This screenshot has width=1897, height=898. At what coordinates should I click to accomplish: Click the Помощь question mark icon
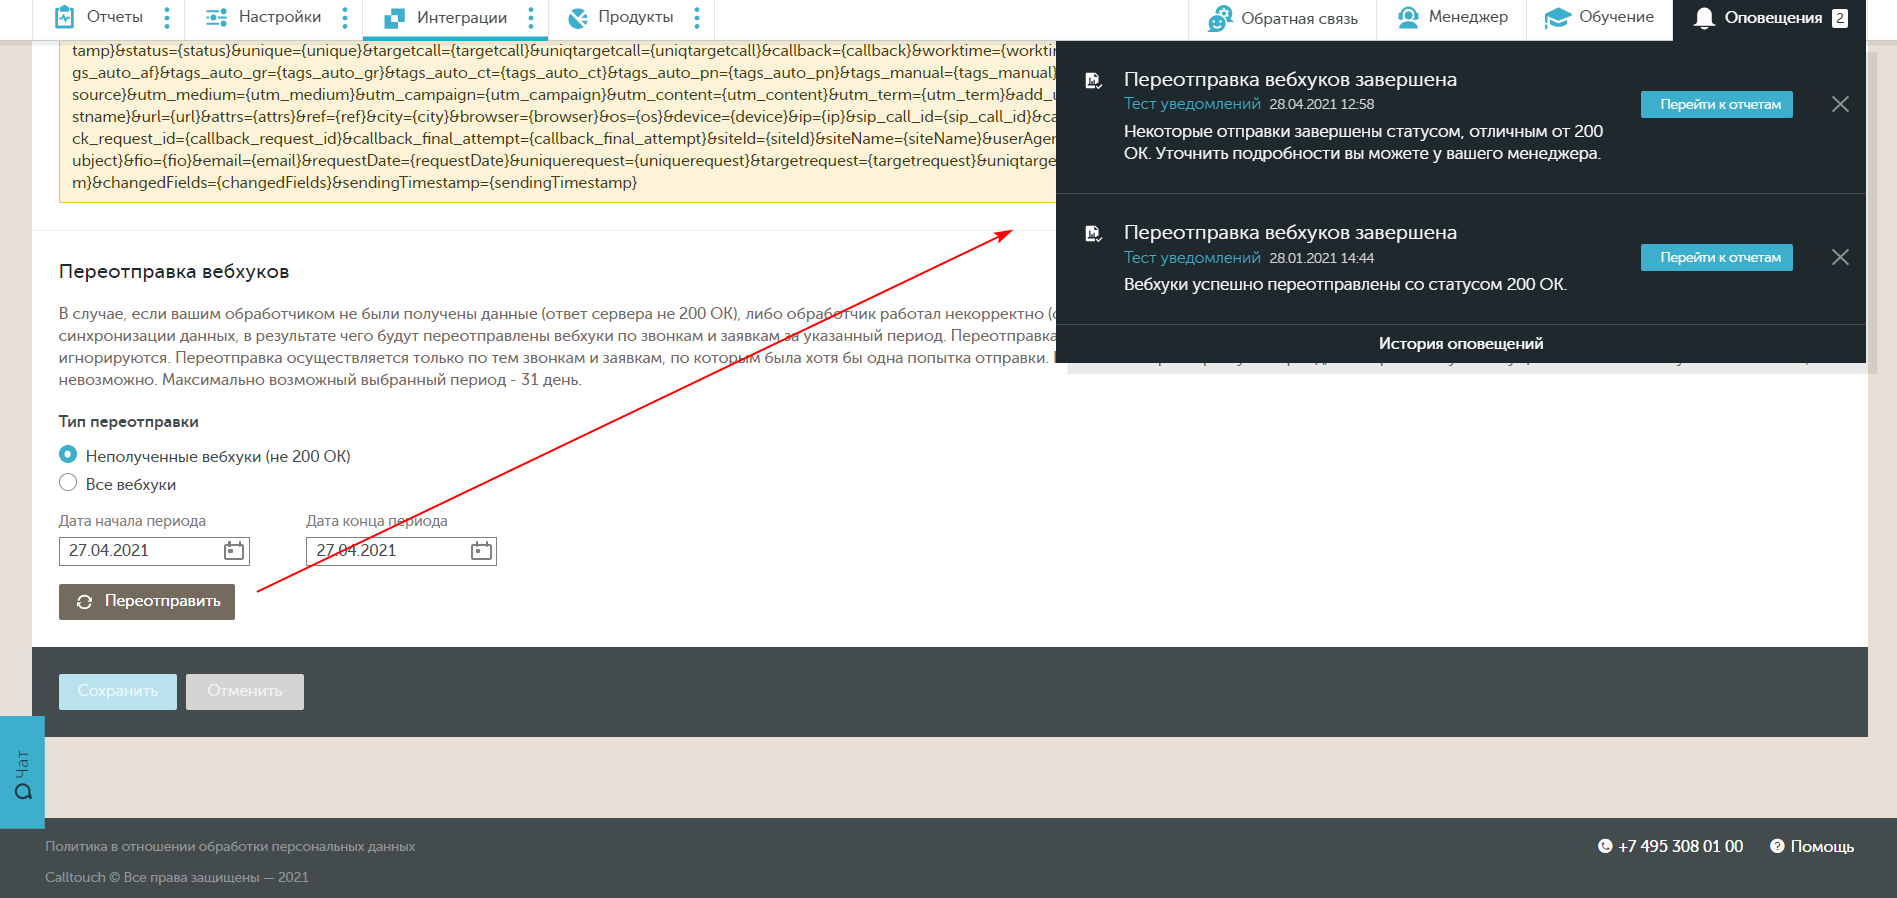pyautogui.click(x=1777, y=846)
